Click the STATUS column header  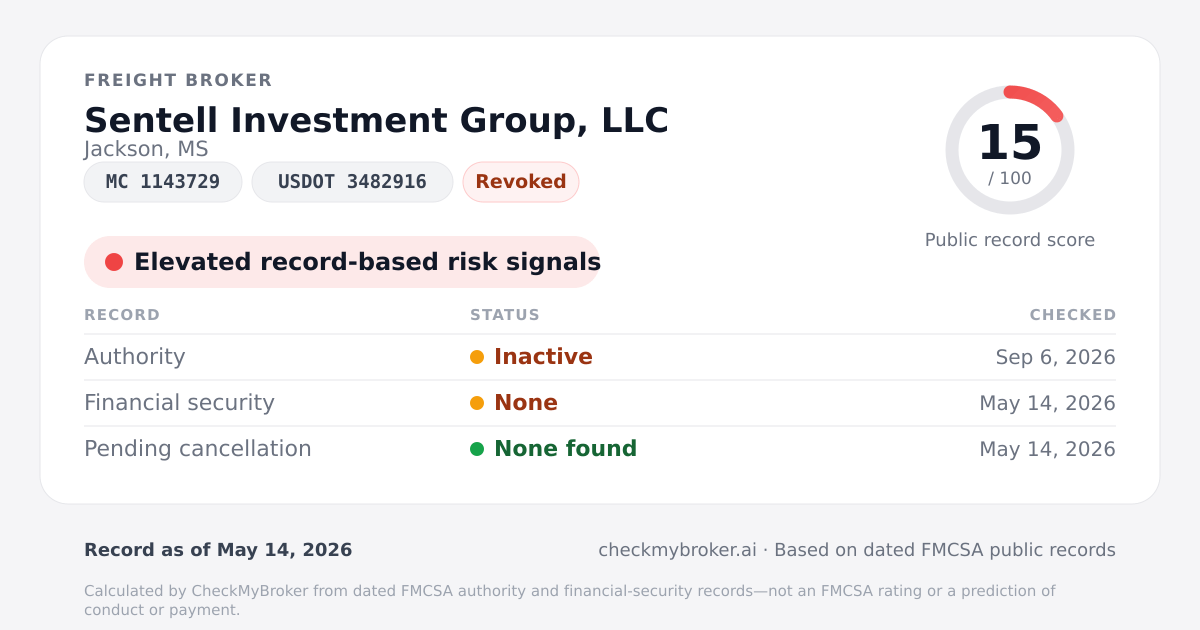pos(505,315)
